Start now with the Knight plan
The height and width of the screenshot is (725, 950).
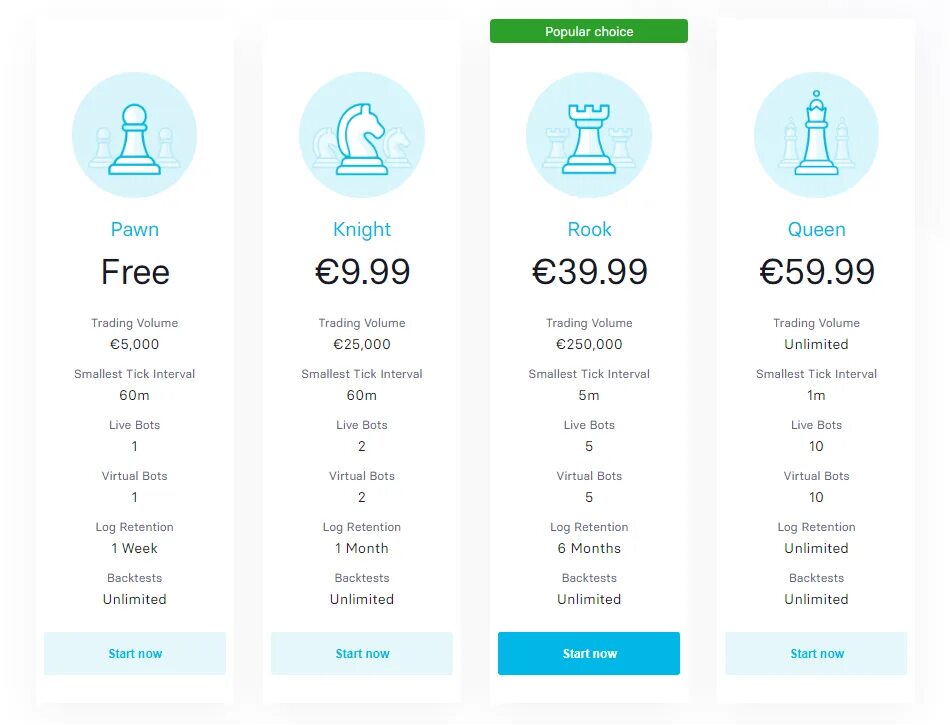click(362, 653)
